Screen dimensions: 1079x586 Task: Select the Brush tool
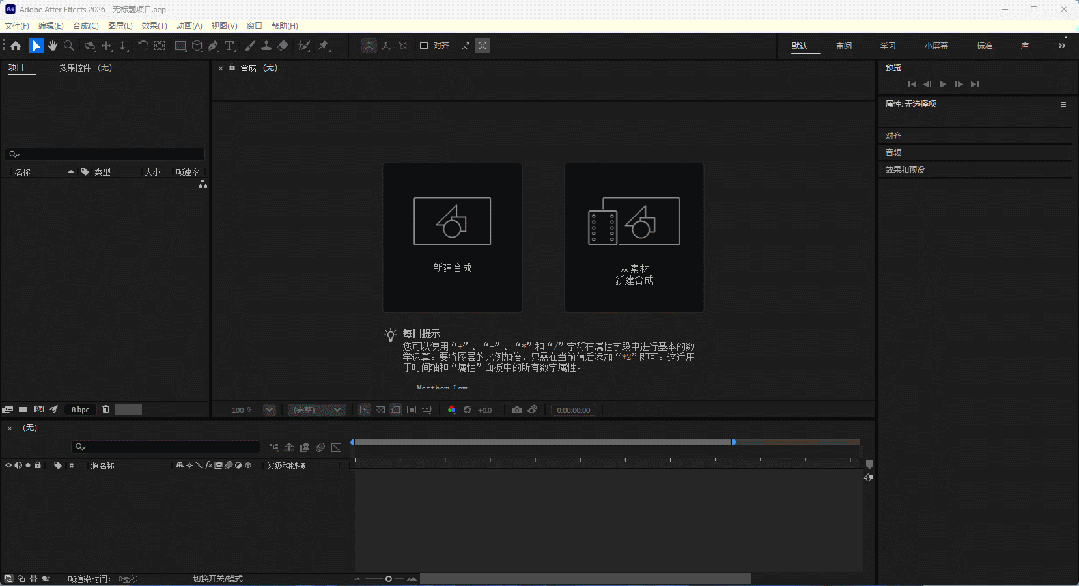click(x=250, y=46)
